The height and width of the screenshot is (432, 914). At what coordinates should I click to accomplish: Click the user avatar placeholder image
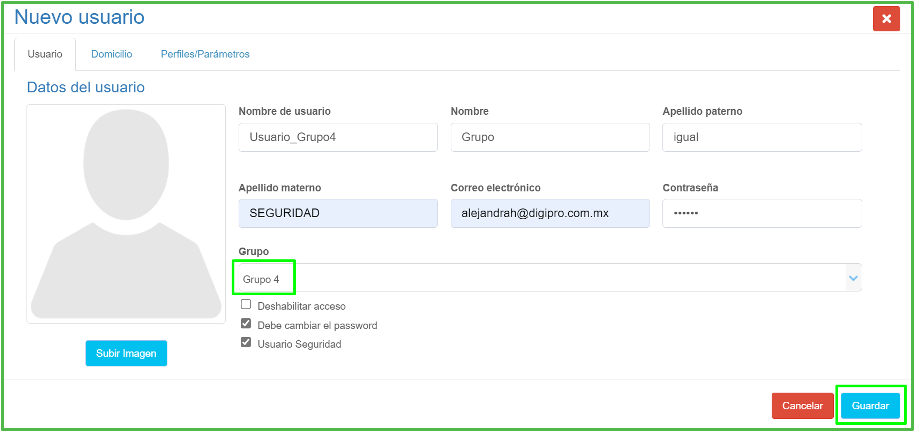pos(126,213)
